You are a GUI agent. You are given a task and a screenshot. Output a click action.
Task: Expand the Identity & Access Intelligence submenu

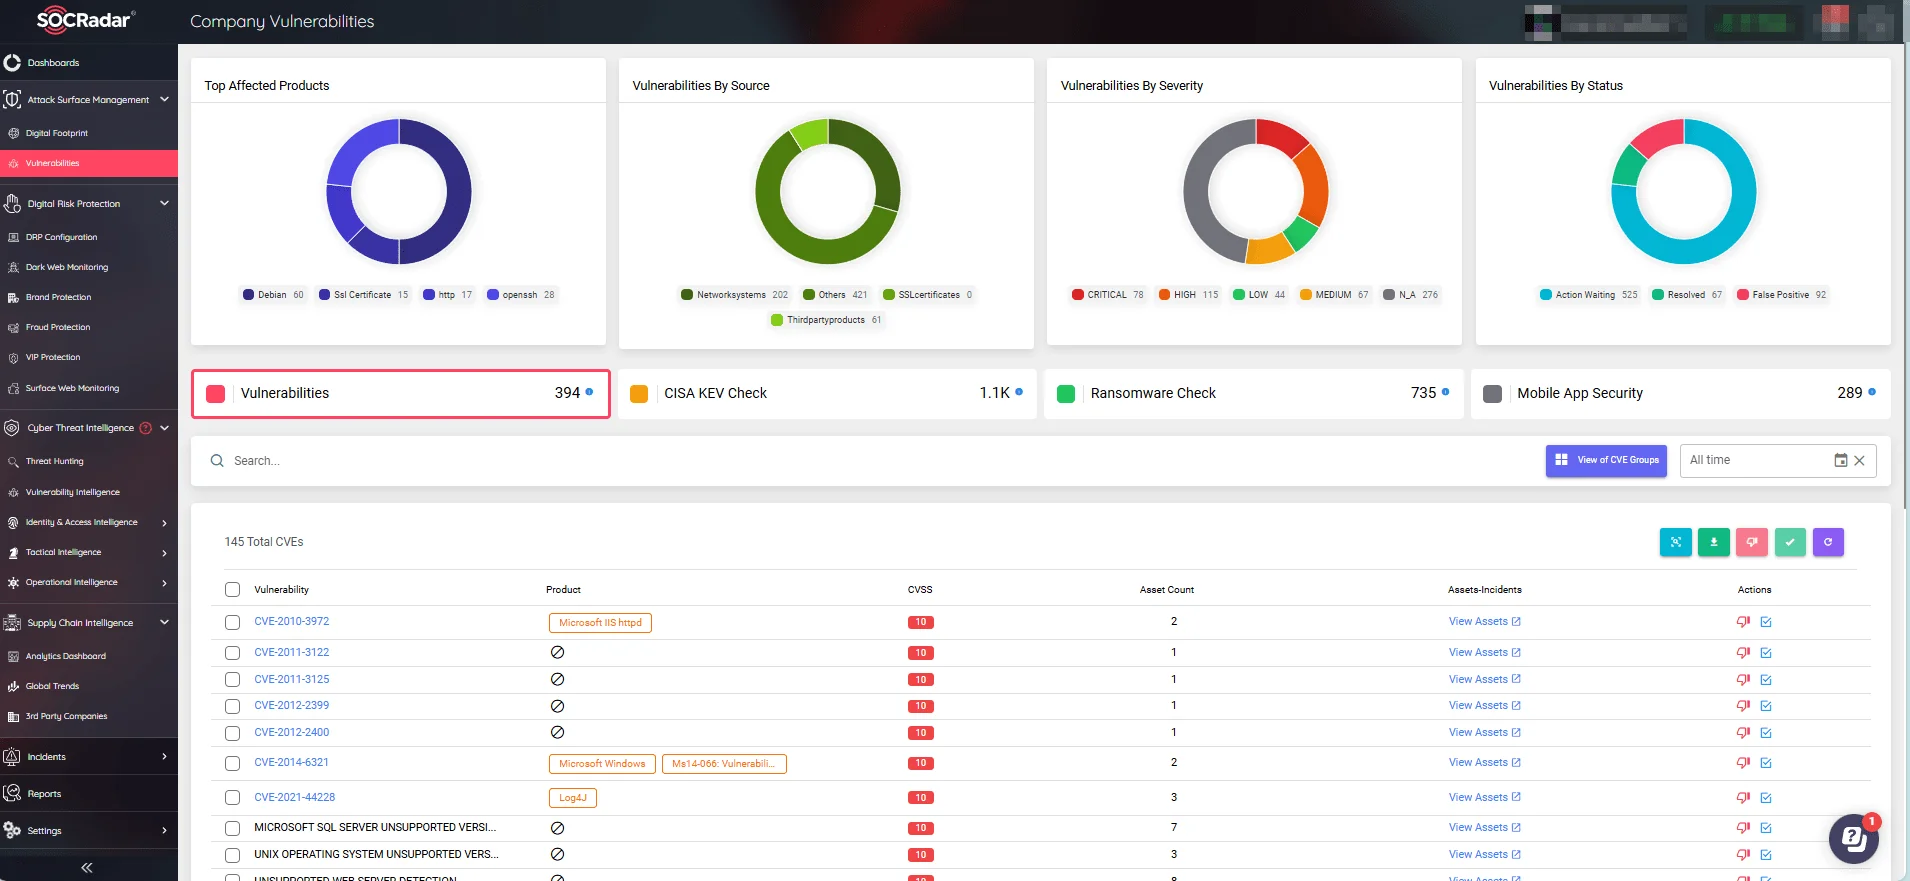(x=164, y=523)
